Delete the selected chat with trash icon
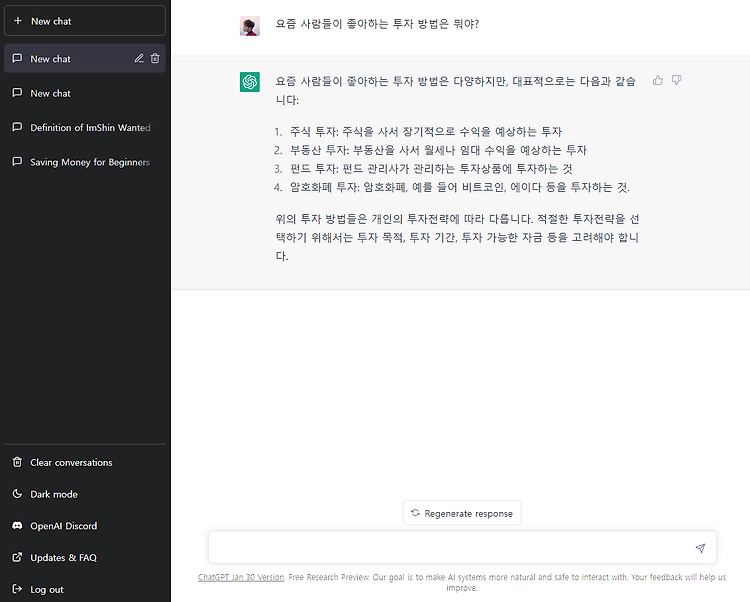This screenshot has height=602, width=750. (x=155, y=58)
